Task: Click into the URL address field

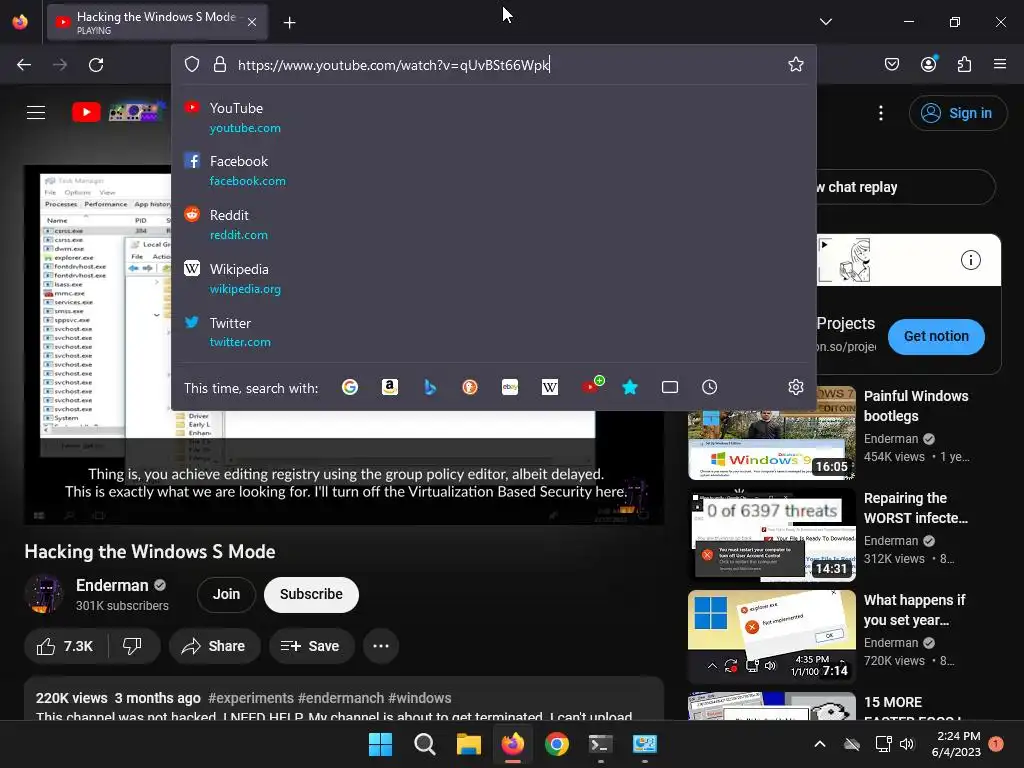Action: pyautogui.click(x=494, y=65)
